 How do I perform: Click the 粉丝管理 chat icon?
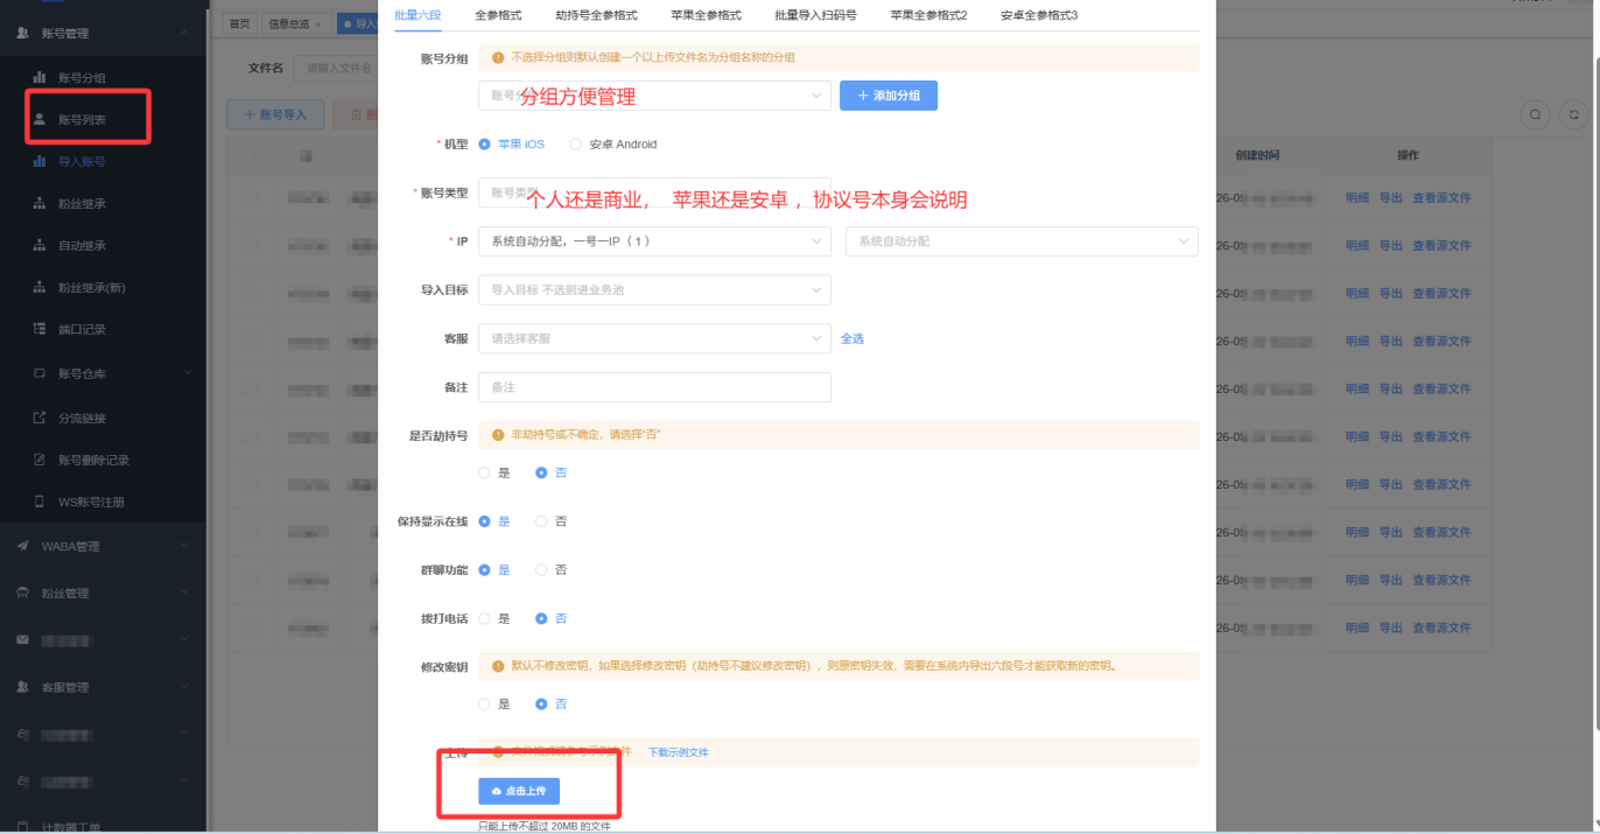point(22,593)
